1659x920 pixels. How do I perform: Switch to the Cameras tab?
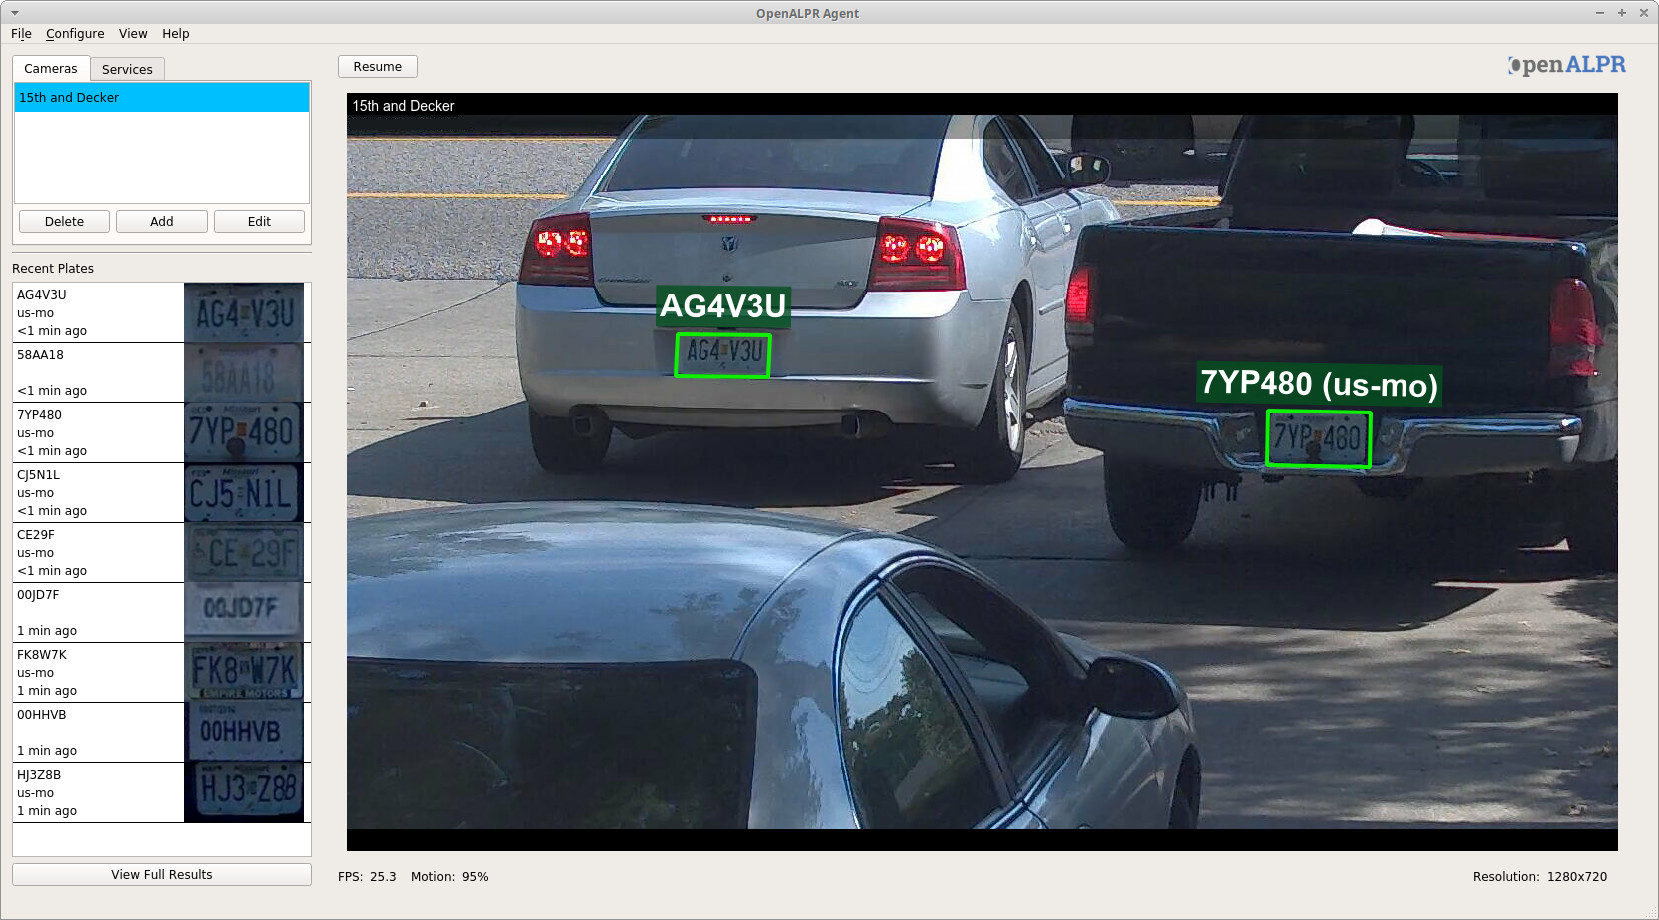(x=50, y=68)
